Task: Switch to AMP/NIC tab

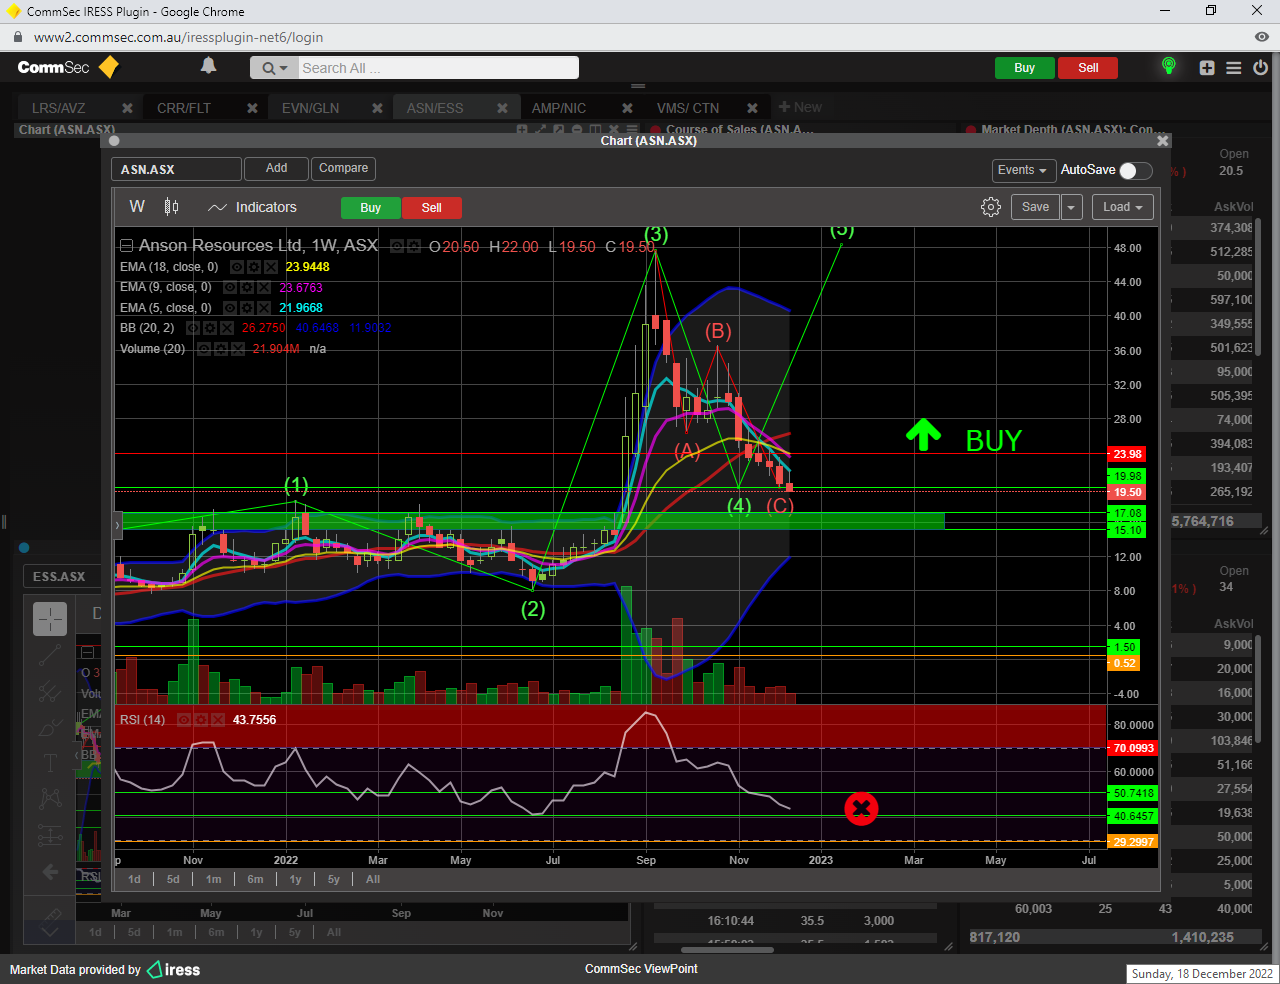Action: [x=559, y=108]
